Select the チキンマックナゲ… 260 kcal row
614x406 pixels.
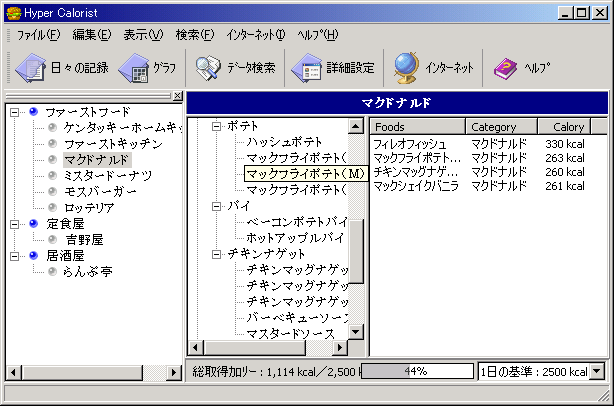click(479, 172)
